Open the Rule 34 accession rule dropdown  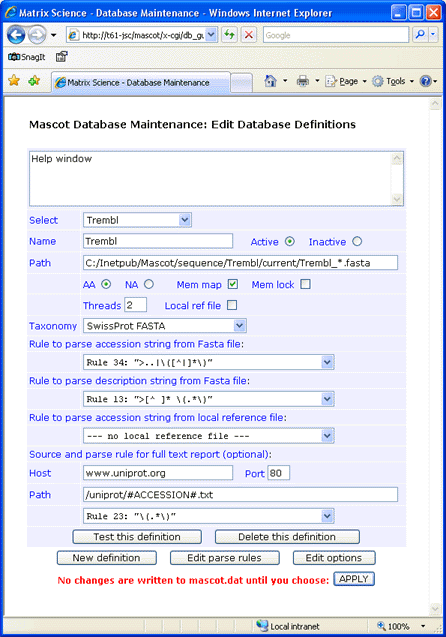[209, 362]
